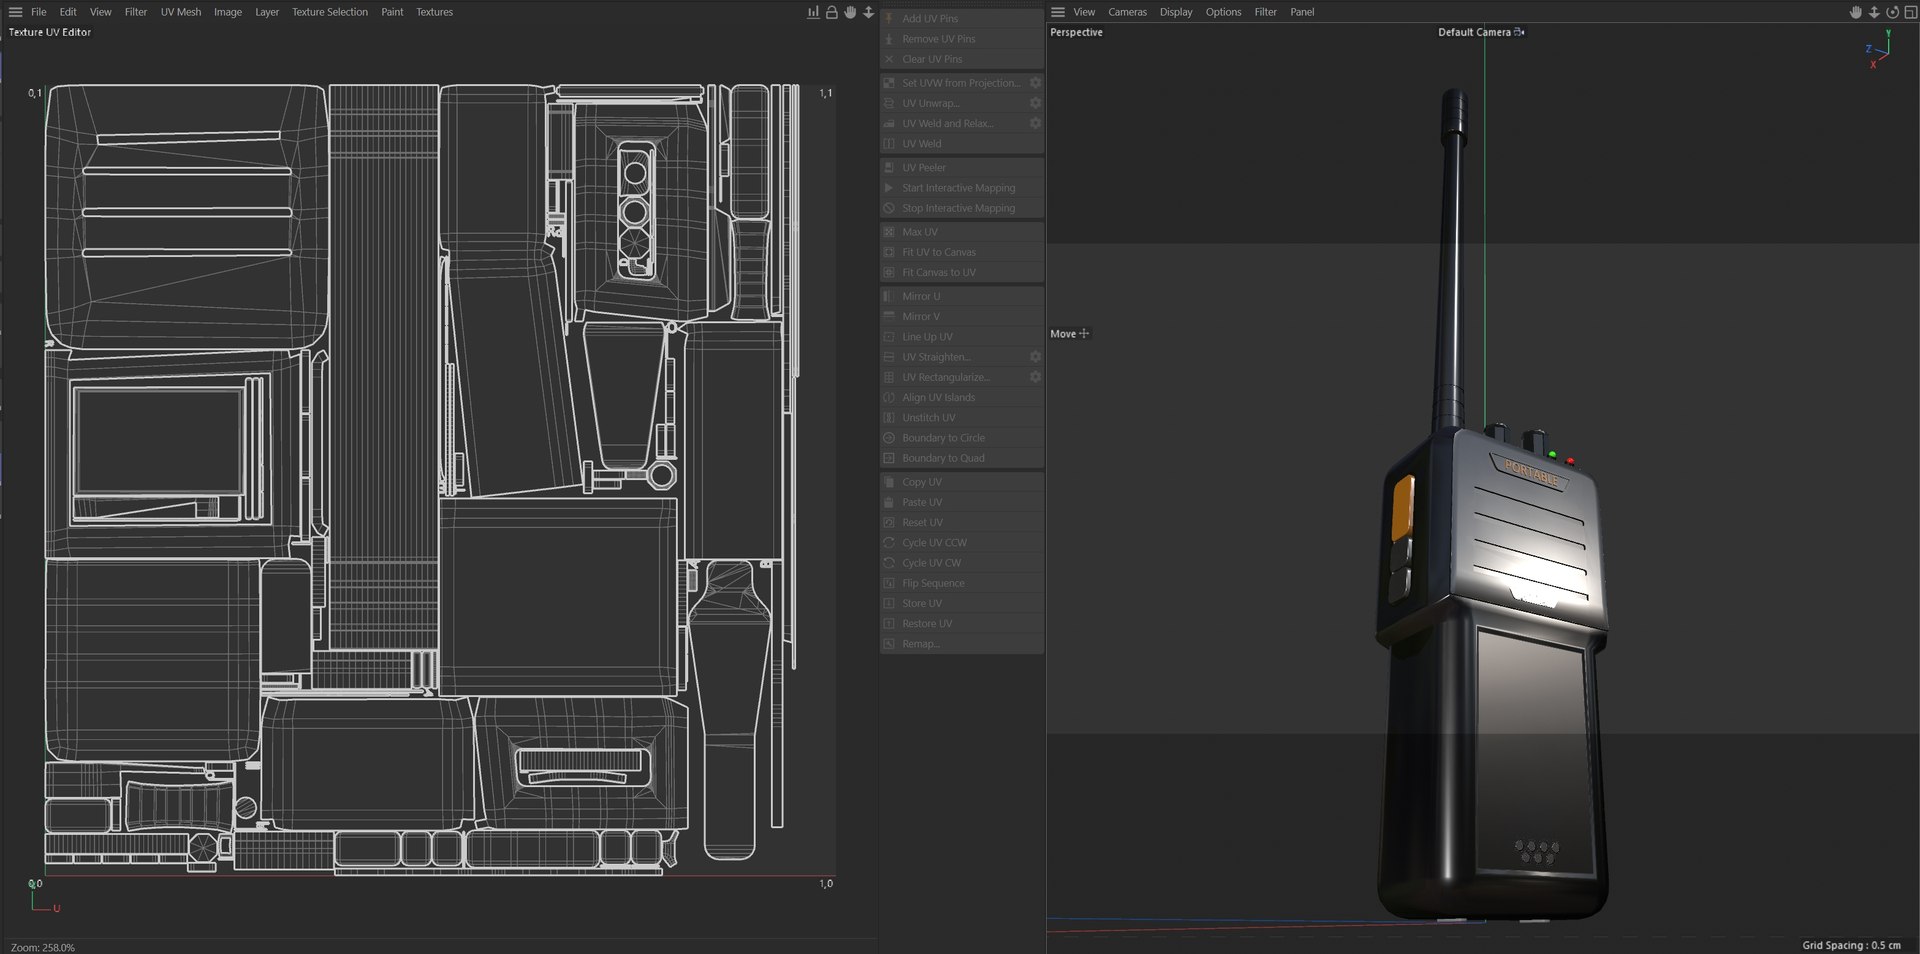Open settings gear for UV Rectangularize

click(1035, 377)
